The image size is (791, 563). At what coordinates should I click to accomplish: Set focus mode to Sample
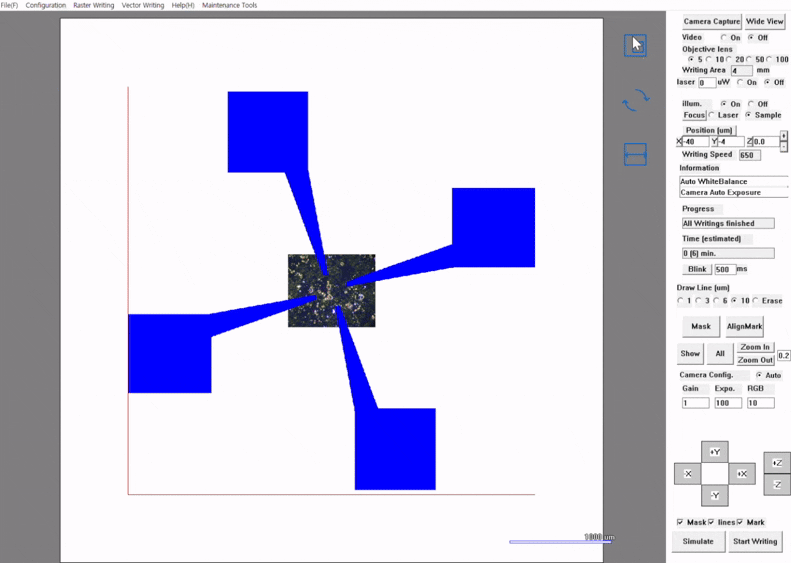pos(748,115)
